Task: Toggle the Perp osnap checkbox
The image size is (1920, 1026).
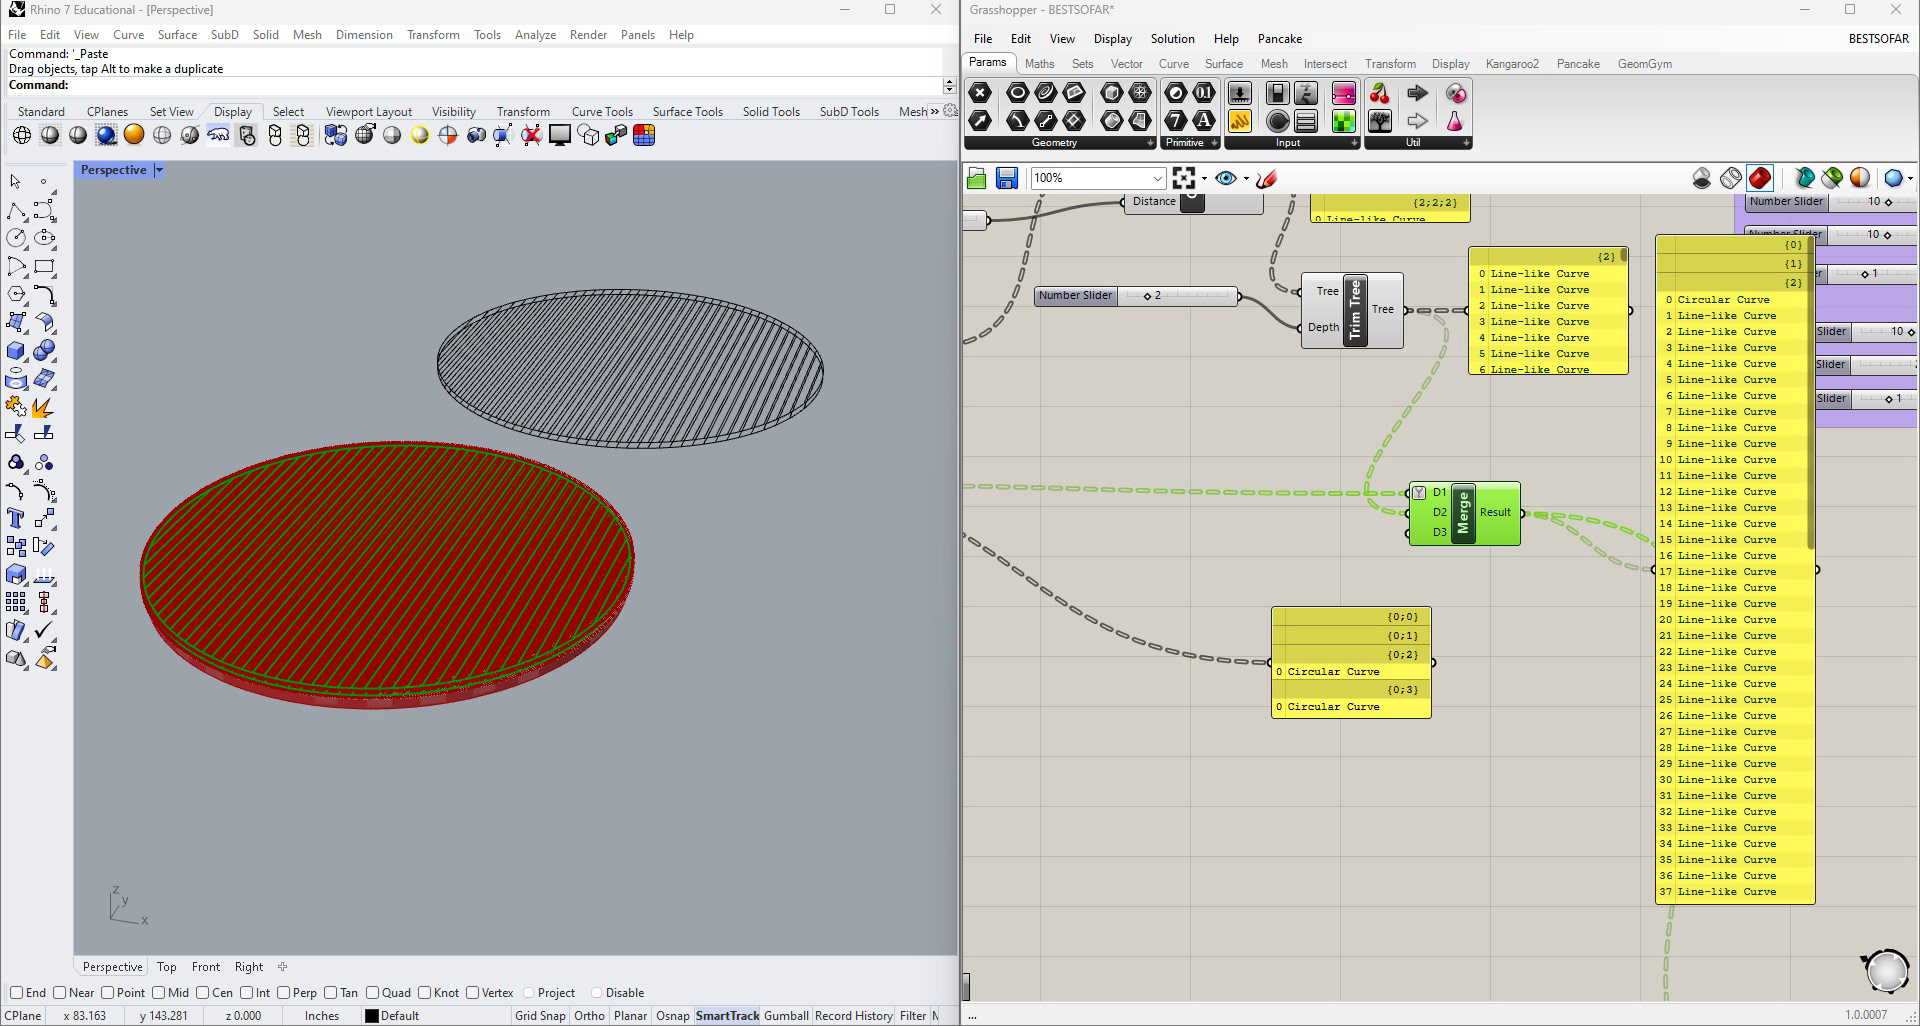Action: pos(284,993)
